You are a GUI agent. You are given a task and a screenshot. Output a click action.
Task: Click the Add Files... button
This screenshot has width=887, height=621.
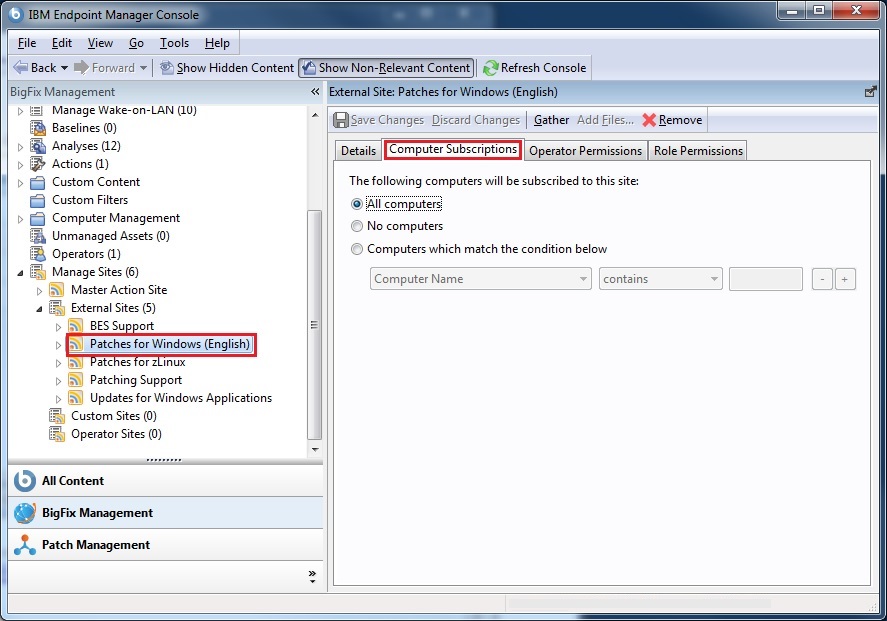click(x=605, y=120)
